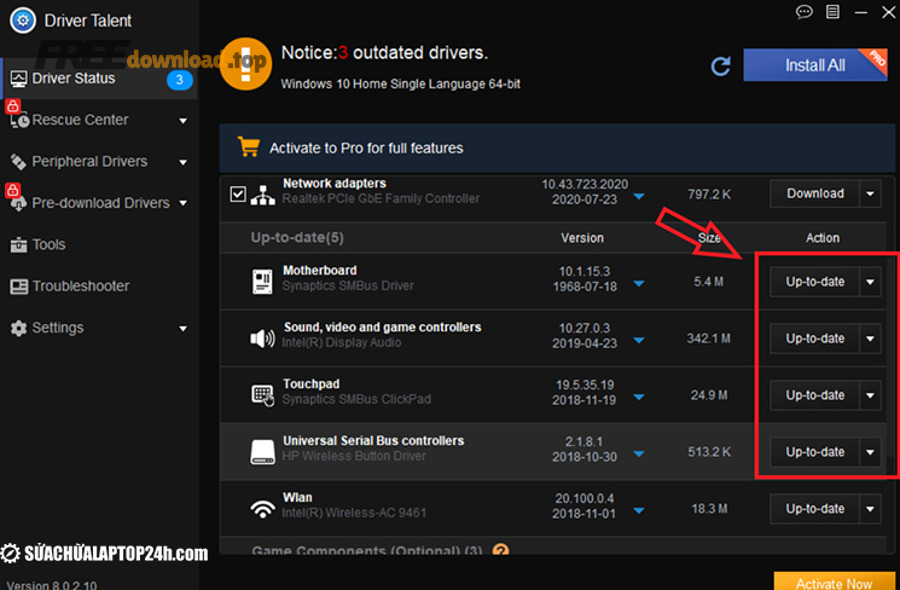Refresh driver scan with the circular arrow icon
The width and height of the screenshot is (900, 590).
[x=721, y=66]
